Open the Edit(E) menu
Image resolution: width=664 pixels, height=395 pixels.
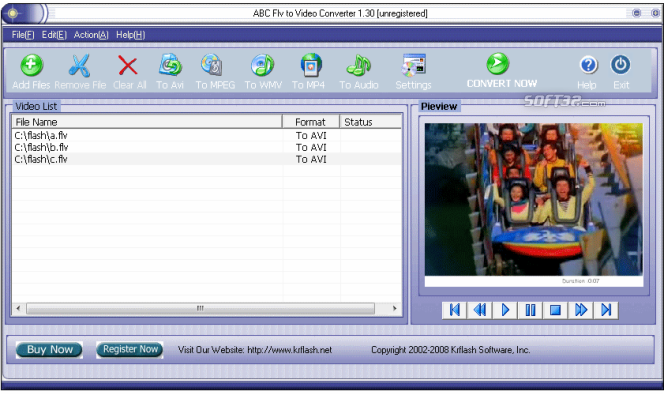click(x=54, y=35)
